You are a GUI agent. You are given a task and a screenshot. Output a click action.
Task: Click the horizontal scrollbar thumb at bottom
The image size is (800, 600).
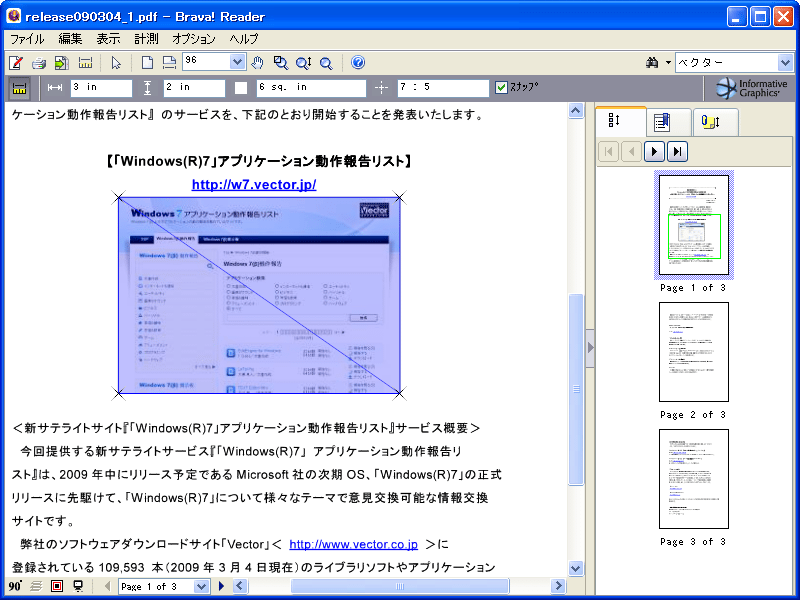[400, 586]
